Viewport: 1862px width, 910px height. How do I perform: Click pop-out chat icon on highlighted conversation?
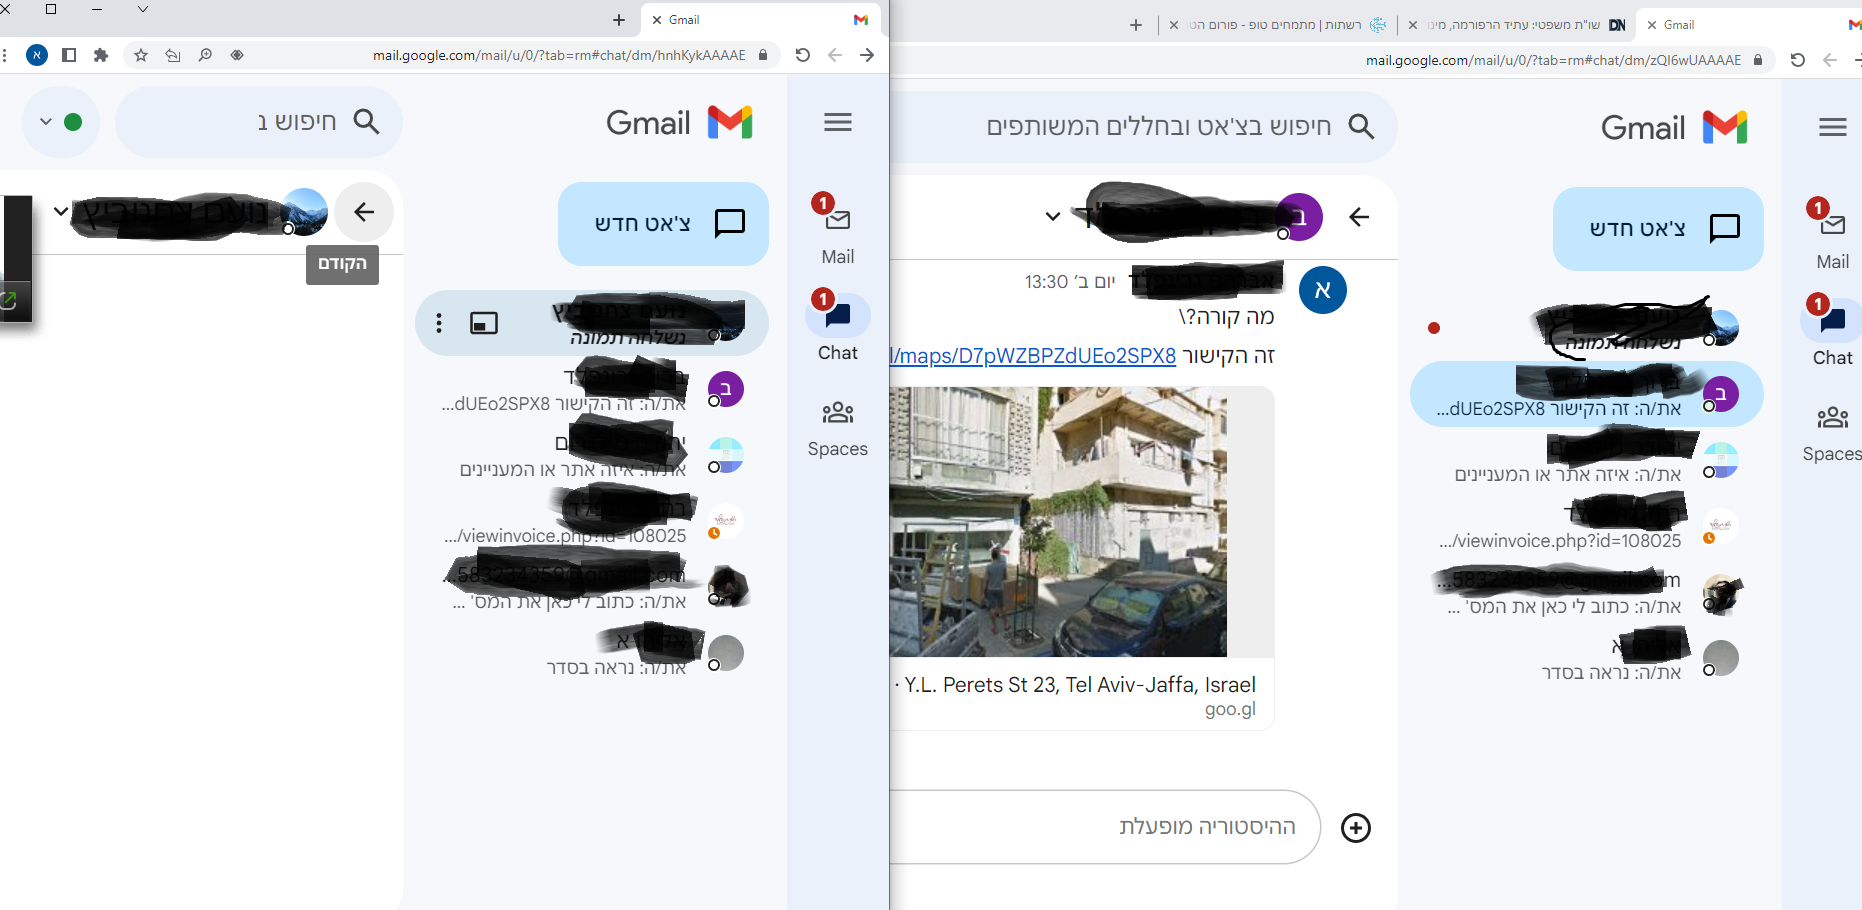[x=484, y=323]
